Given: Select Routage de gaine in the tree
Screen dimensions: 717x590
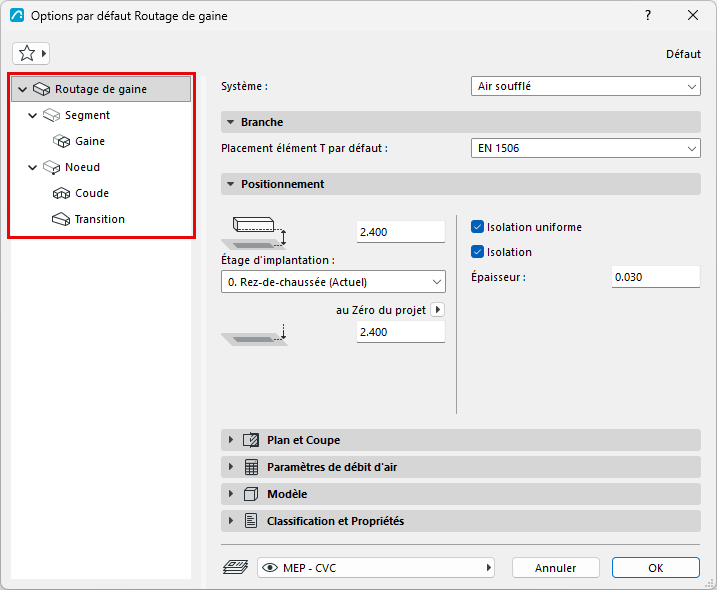Looking at the screenshot, I should pos(101,89).
